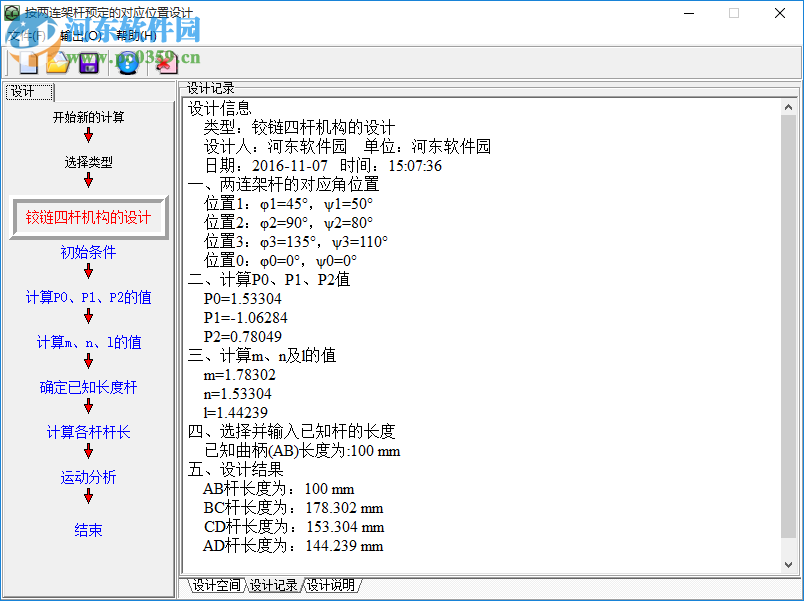Switch to the 设计说明 tab
This screenshot has width=804, height=601.
pos(331,585)
